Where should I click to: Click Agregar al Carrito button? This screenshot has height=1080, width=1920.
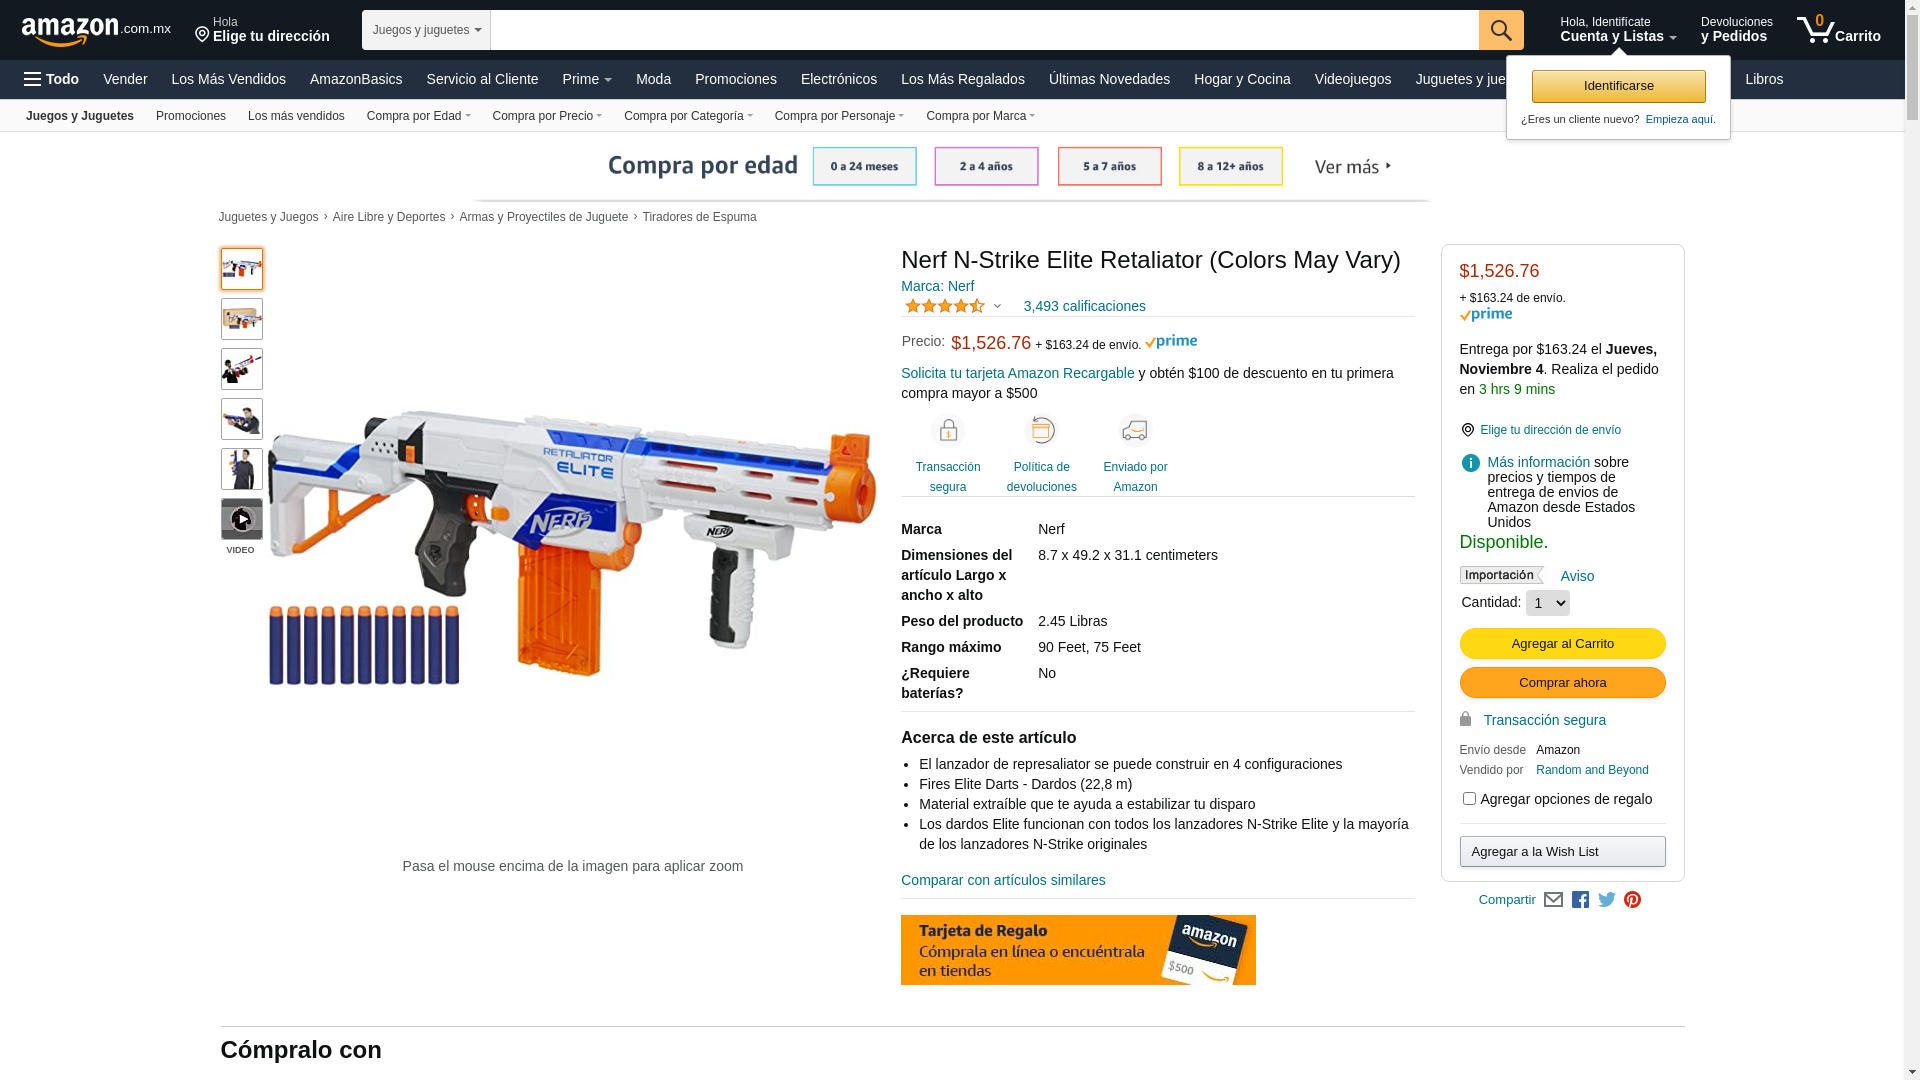(x=1562, y=643)
